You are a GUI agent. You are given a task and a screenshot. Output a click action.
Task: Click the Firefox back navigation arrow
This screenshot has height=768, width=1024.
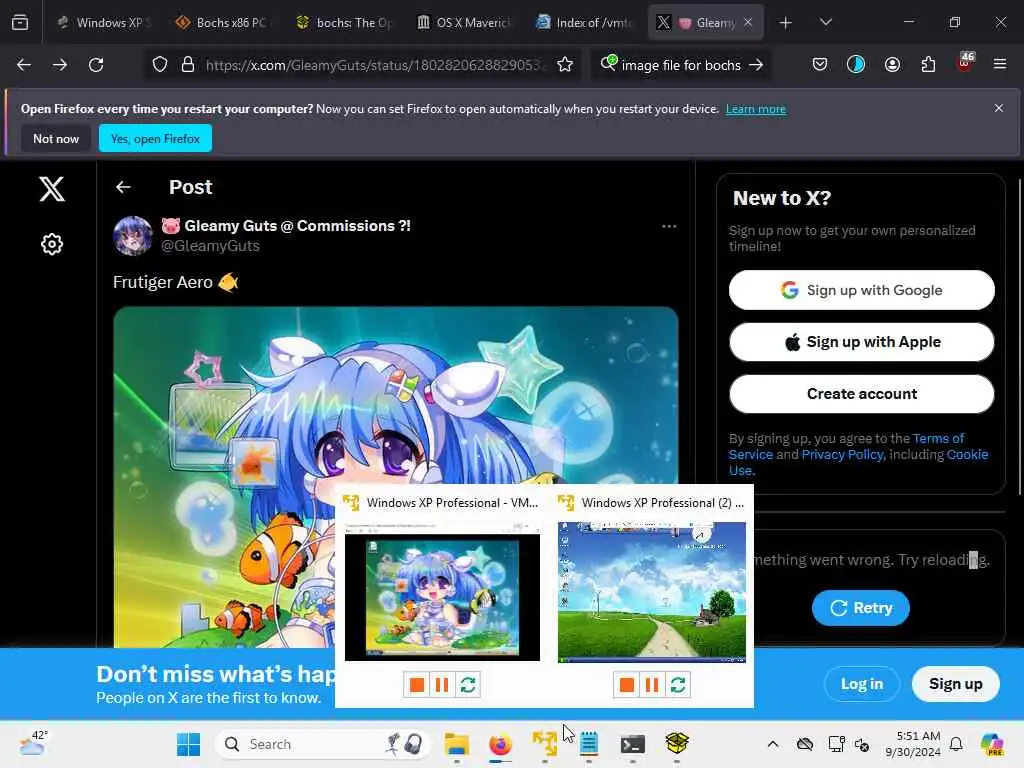tap(24, 65)
